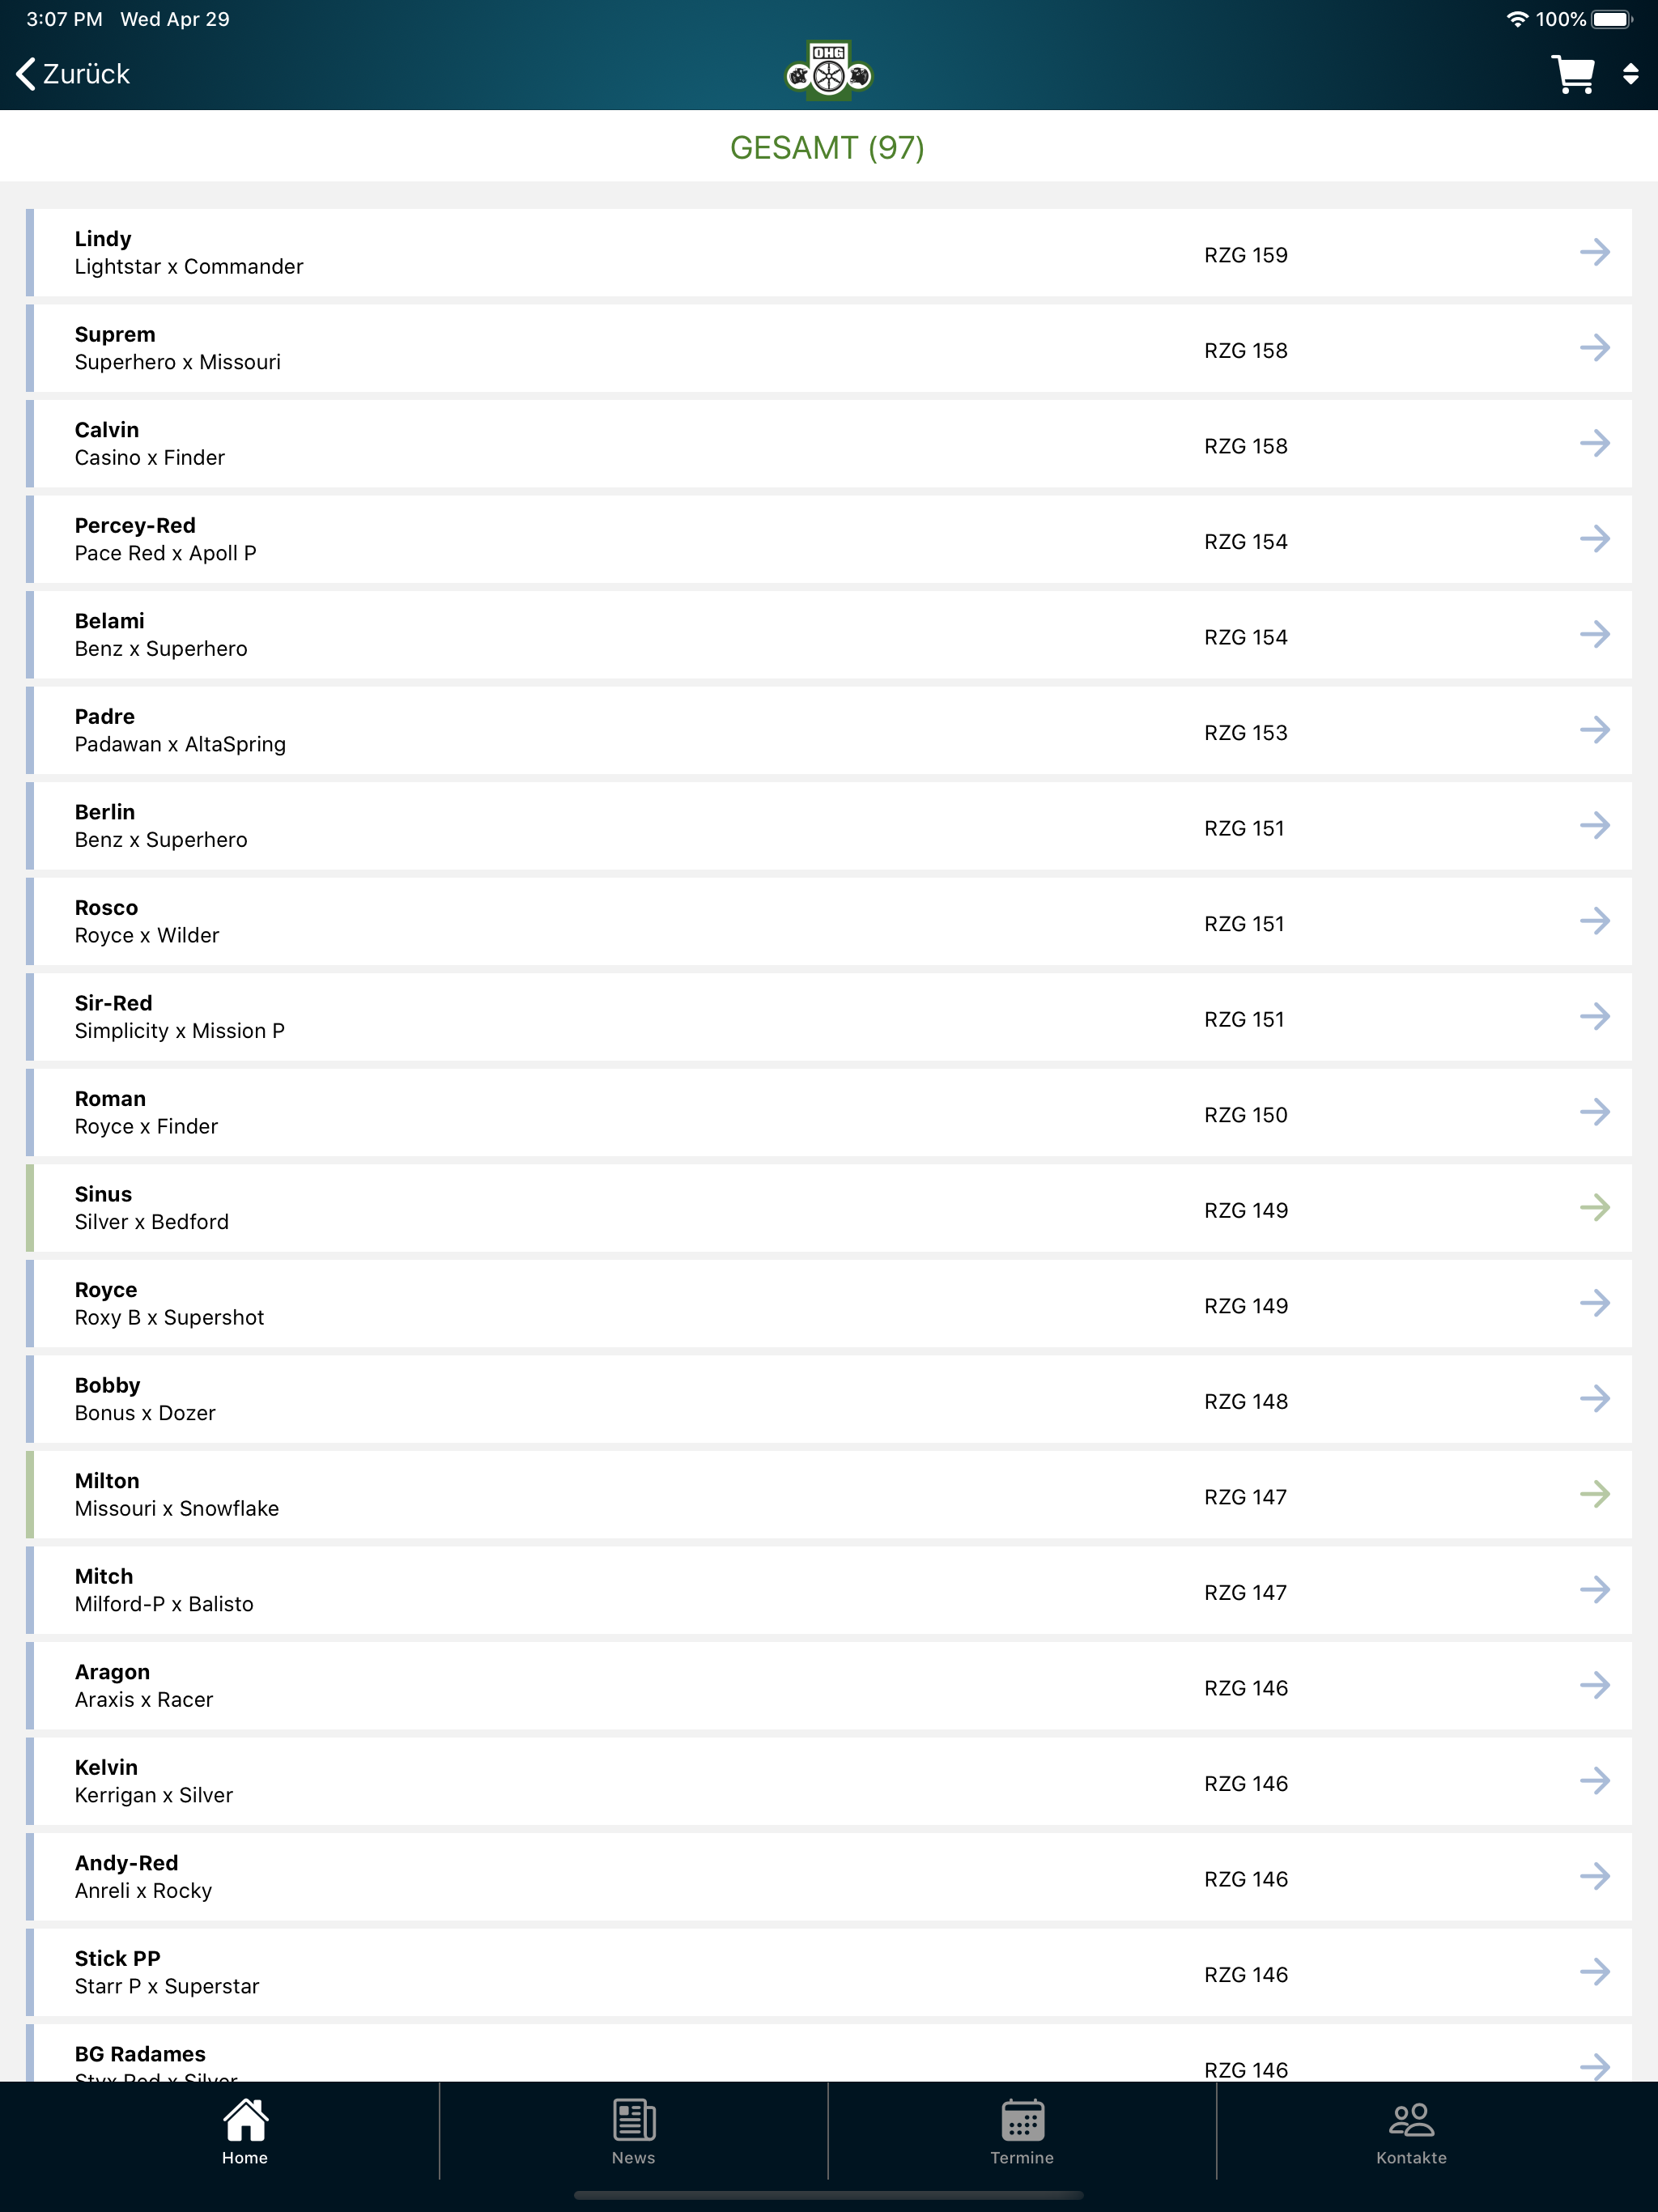Tap the GESAMT (97) heading
This screenshot has width=1658, height=2212.
coord(827,147)
